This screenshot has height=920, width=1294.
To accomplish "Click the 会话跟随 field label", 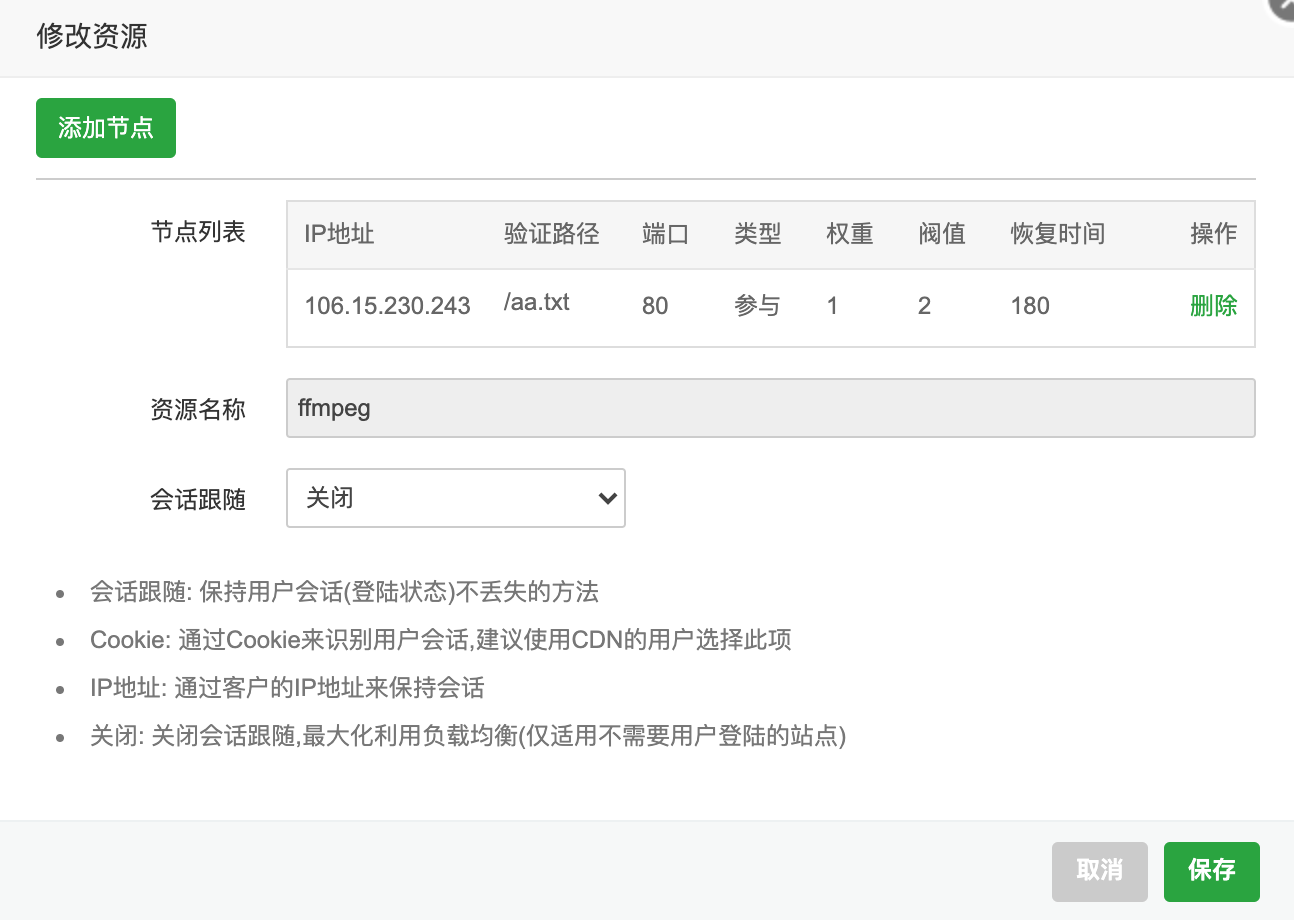I will (198, 499).
